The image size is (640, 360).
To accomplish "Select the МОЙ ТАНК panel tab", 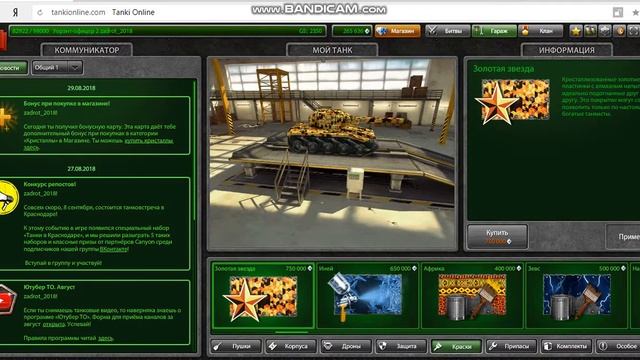I will [x=332, y=50].
